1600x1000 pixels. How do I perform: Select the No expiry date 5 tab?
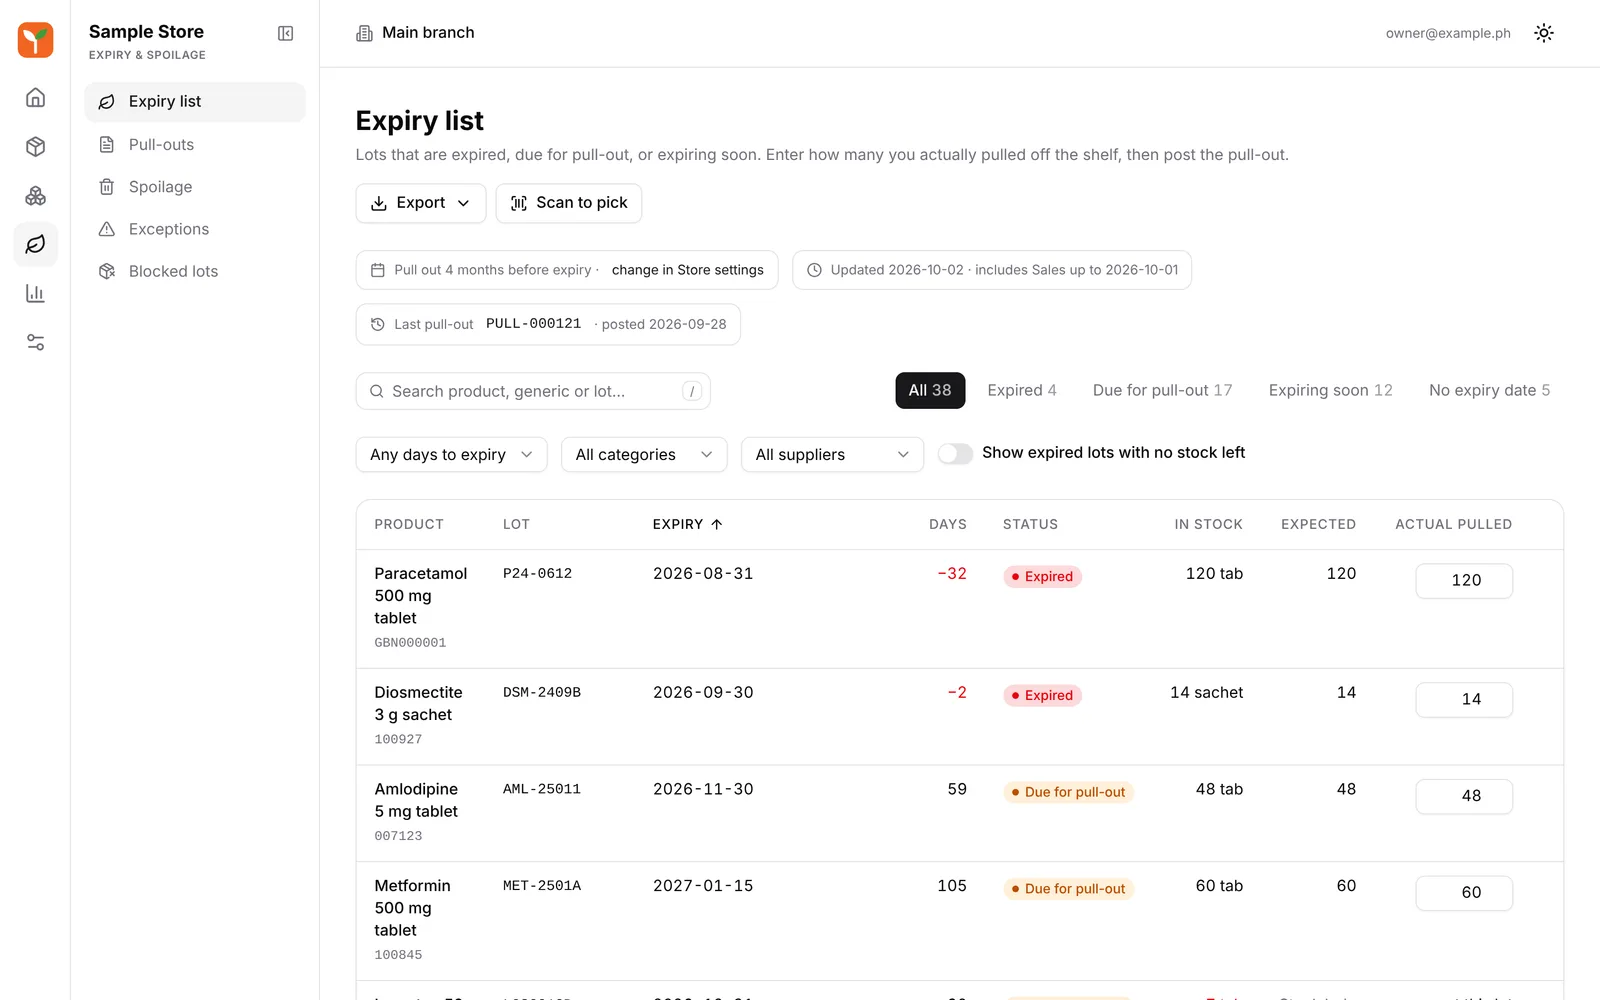[1490, 390]
